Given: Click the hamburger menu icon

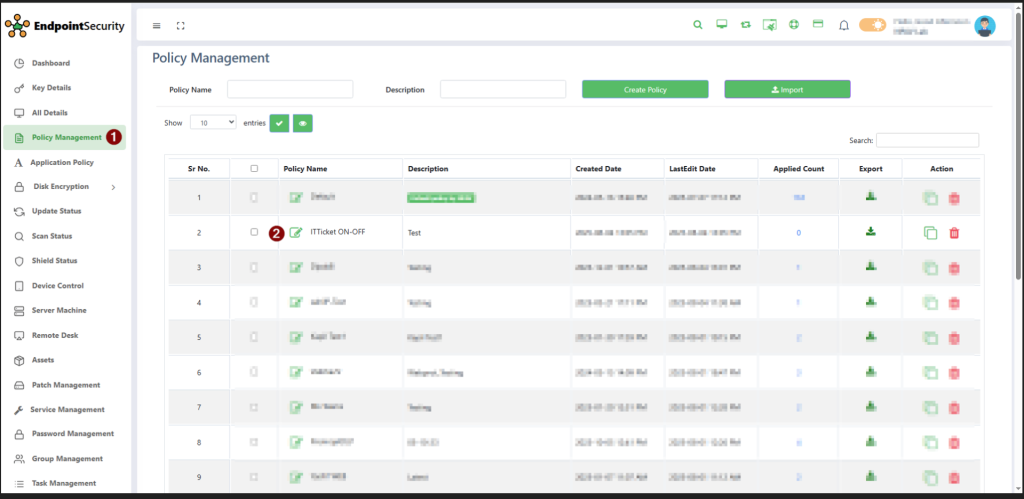Looking at the screenshot, I should pos(156,25).
